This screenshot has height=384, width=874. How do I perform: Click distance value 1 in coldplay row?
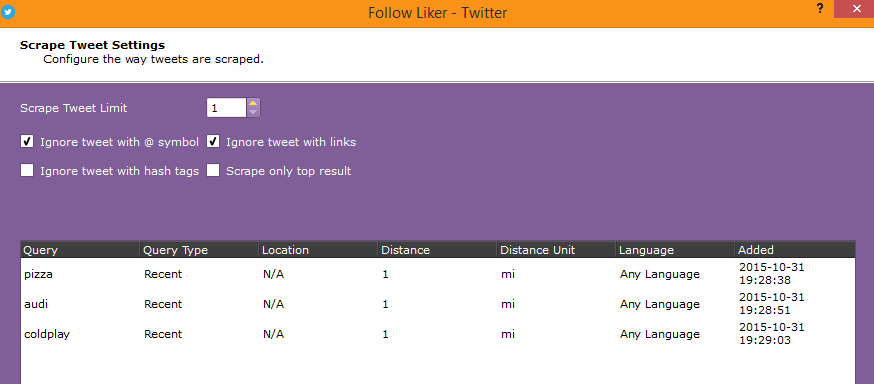point(386,334)
